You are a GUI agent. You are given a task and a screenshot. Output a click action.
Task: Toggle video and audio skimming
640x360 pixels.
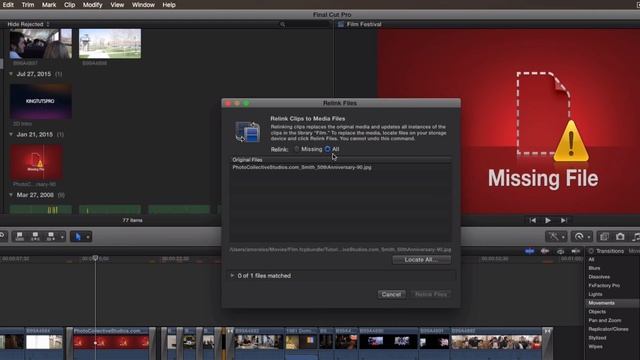(529, 251)
